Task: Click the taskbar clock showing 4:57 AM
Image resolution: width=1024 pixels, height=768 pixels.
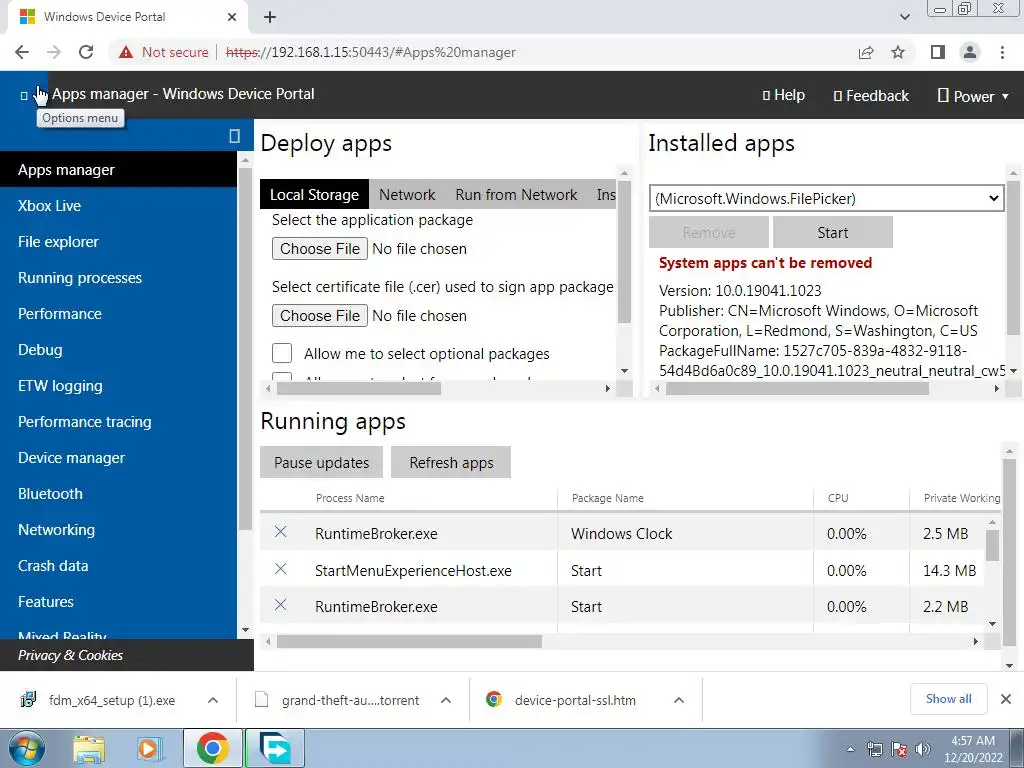Action: [972, 749]
